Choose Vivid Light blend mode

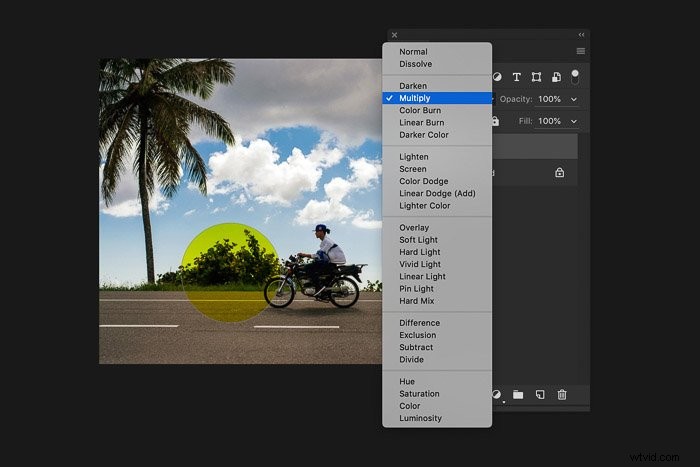coord(437,264)
